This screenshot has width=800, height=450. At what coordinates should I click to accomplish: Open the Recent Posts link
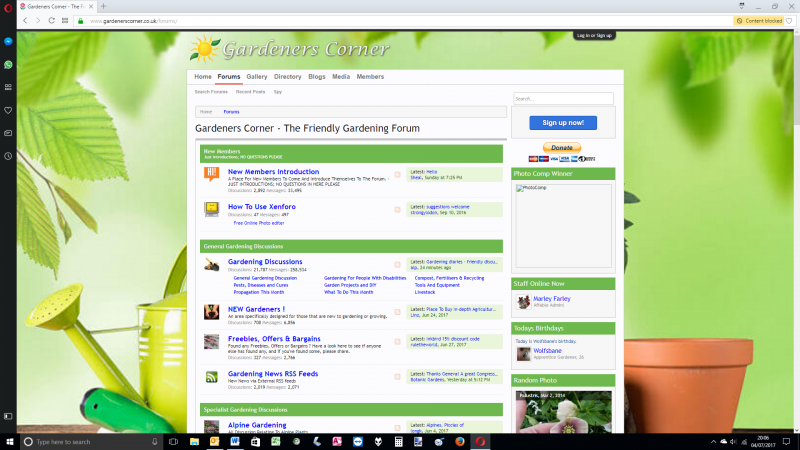click(x=251, y=92)
